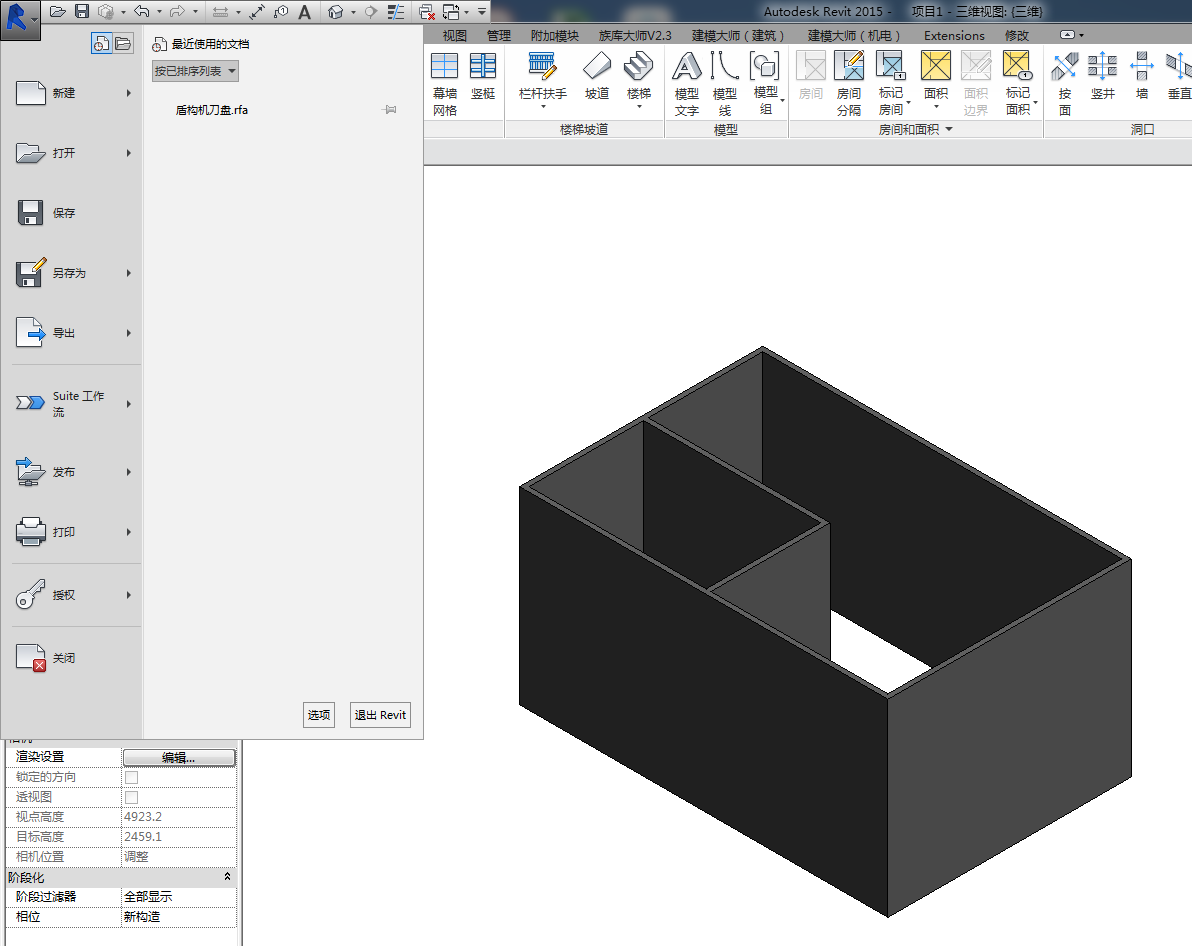This screenshot has width=1192, height=946.
Task: Switch to the 附加模块 ribbon tab
Action: click(555, 35)
